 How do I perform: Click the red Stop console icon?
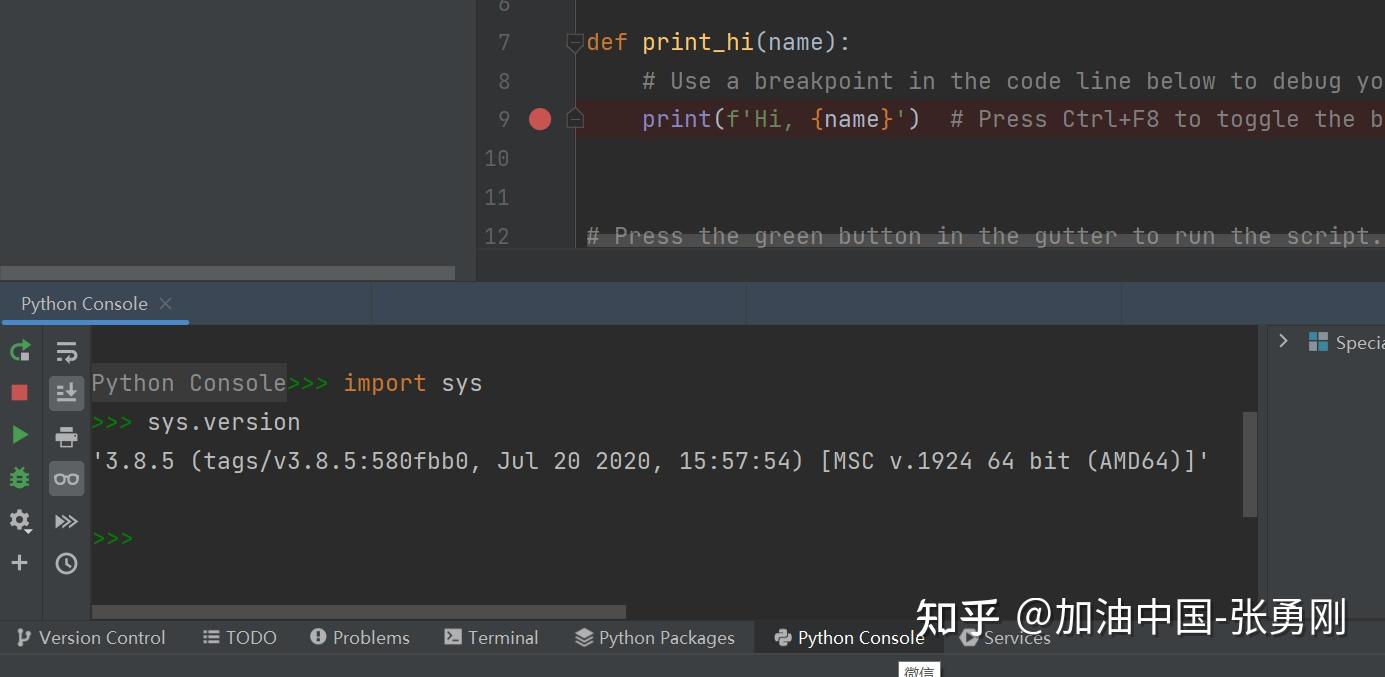[18, 392]
